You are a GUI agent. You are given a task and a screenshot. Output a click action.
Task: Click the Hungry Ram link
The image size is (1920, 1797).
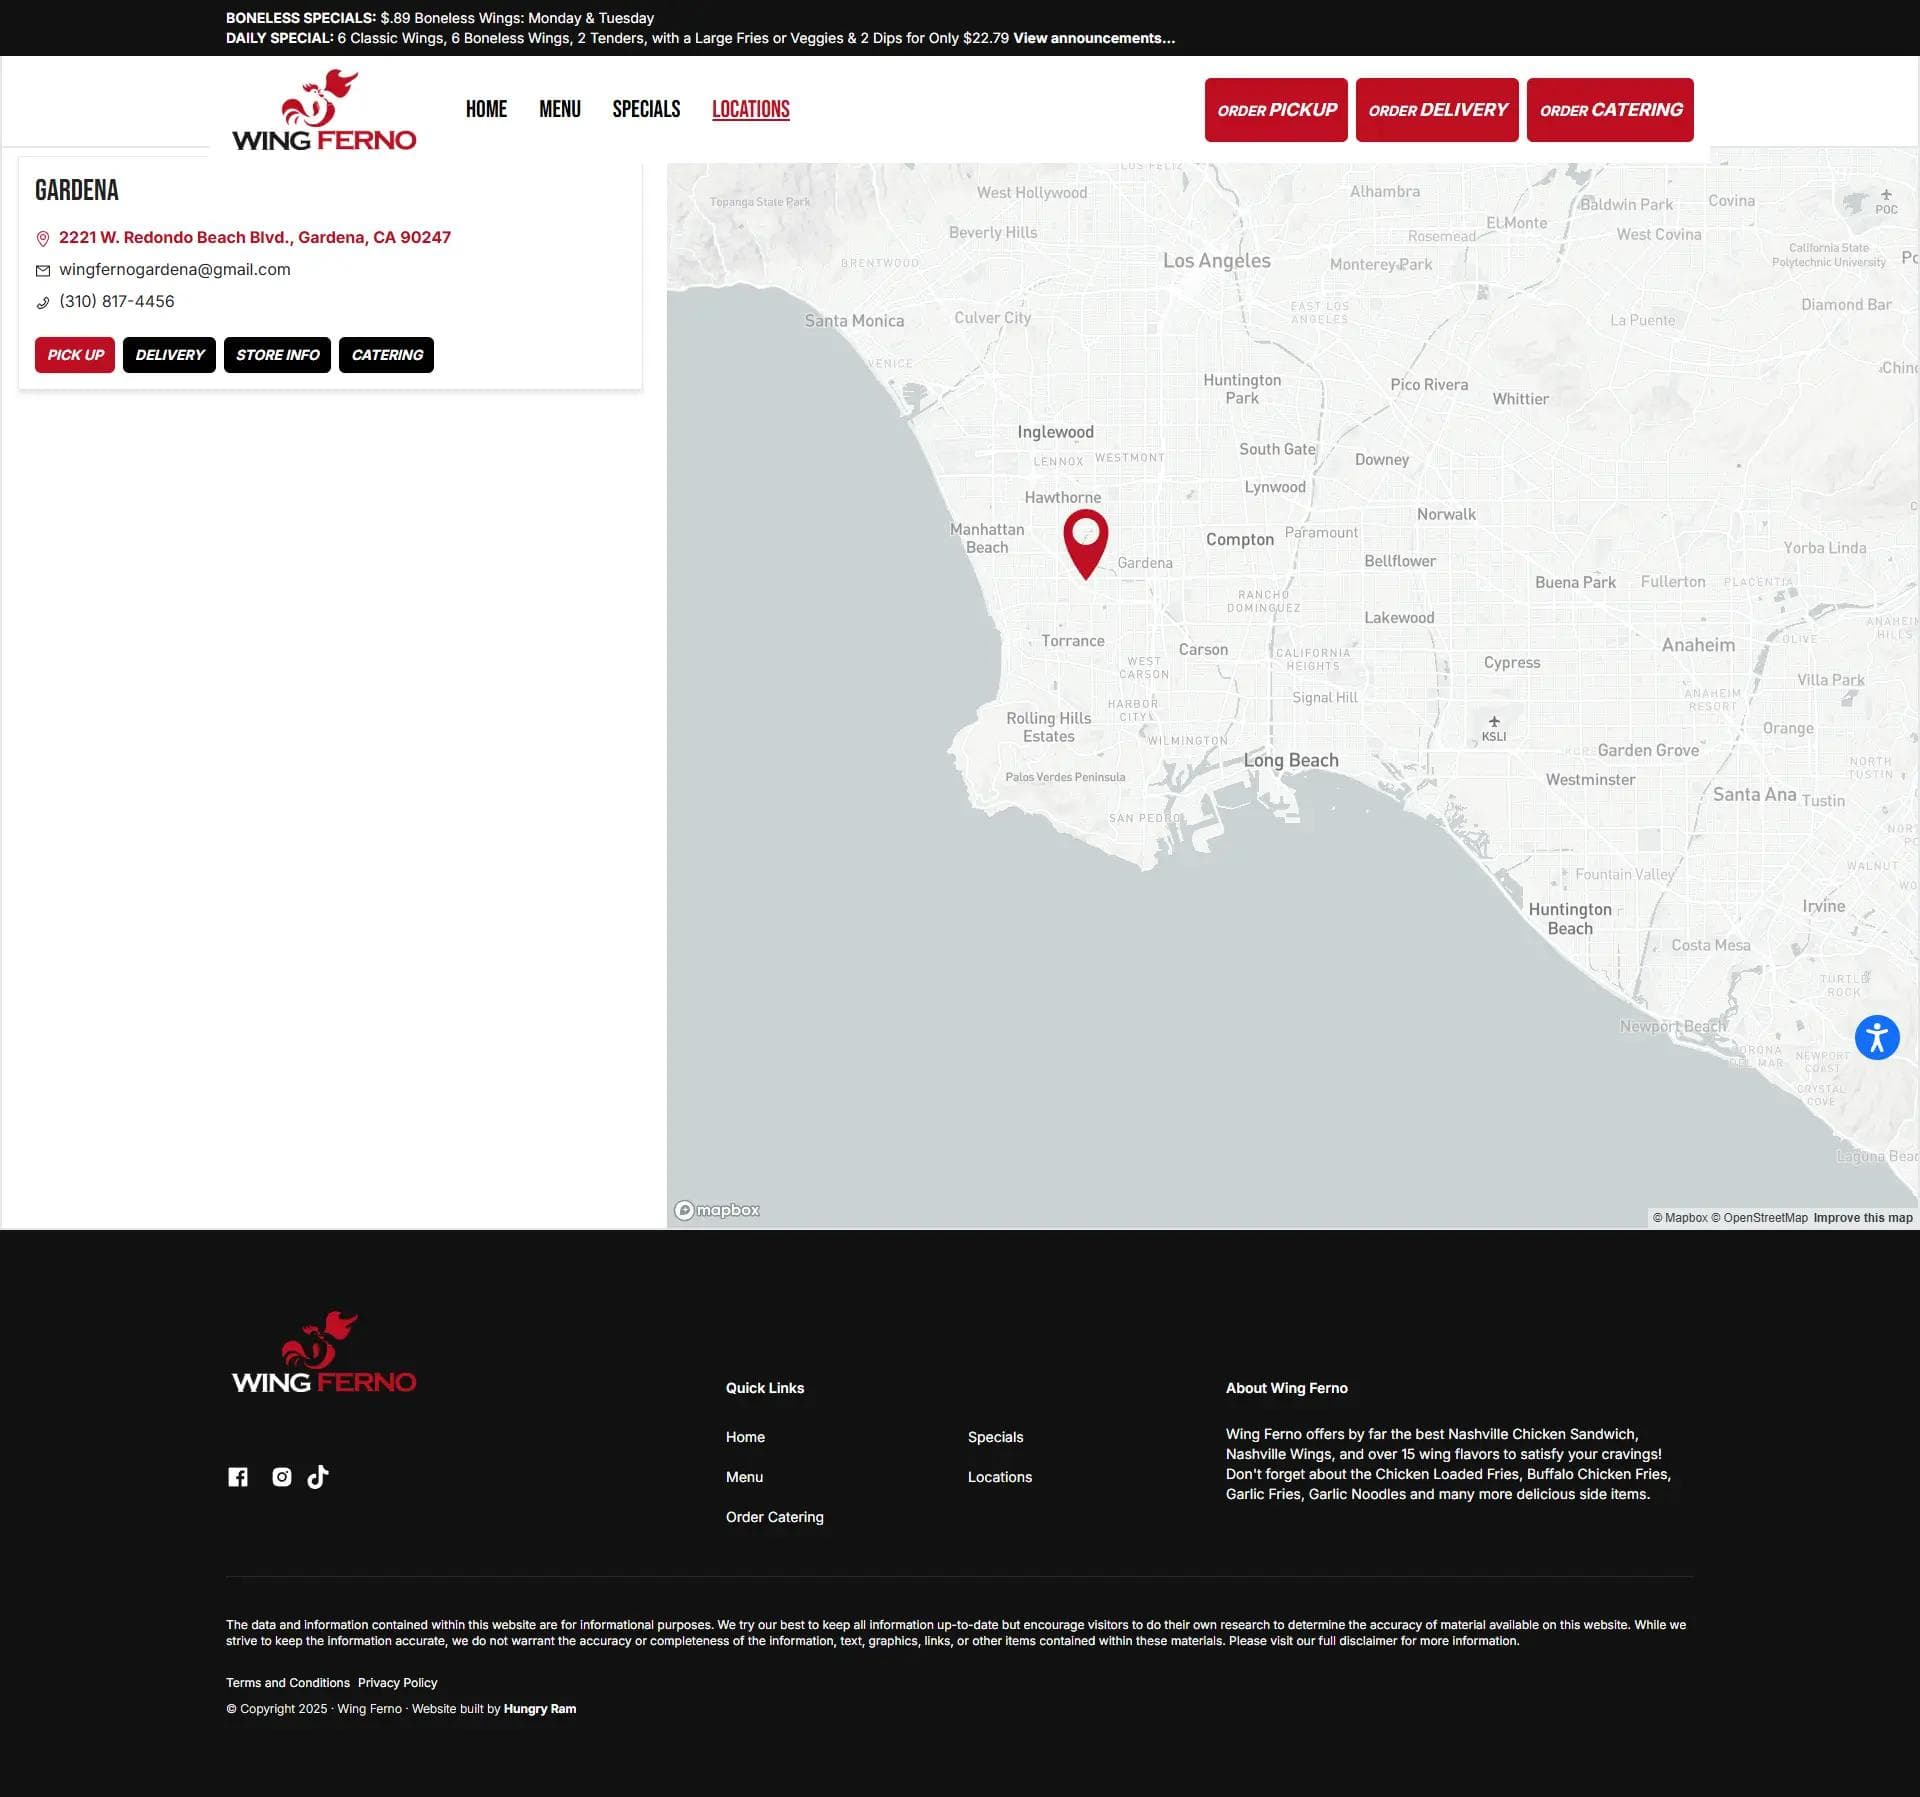tap(540, 1709)
